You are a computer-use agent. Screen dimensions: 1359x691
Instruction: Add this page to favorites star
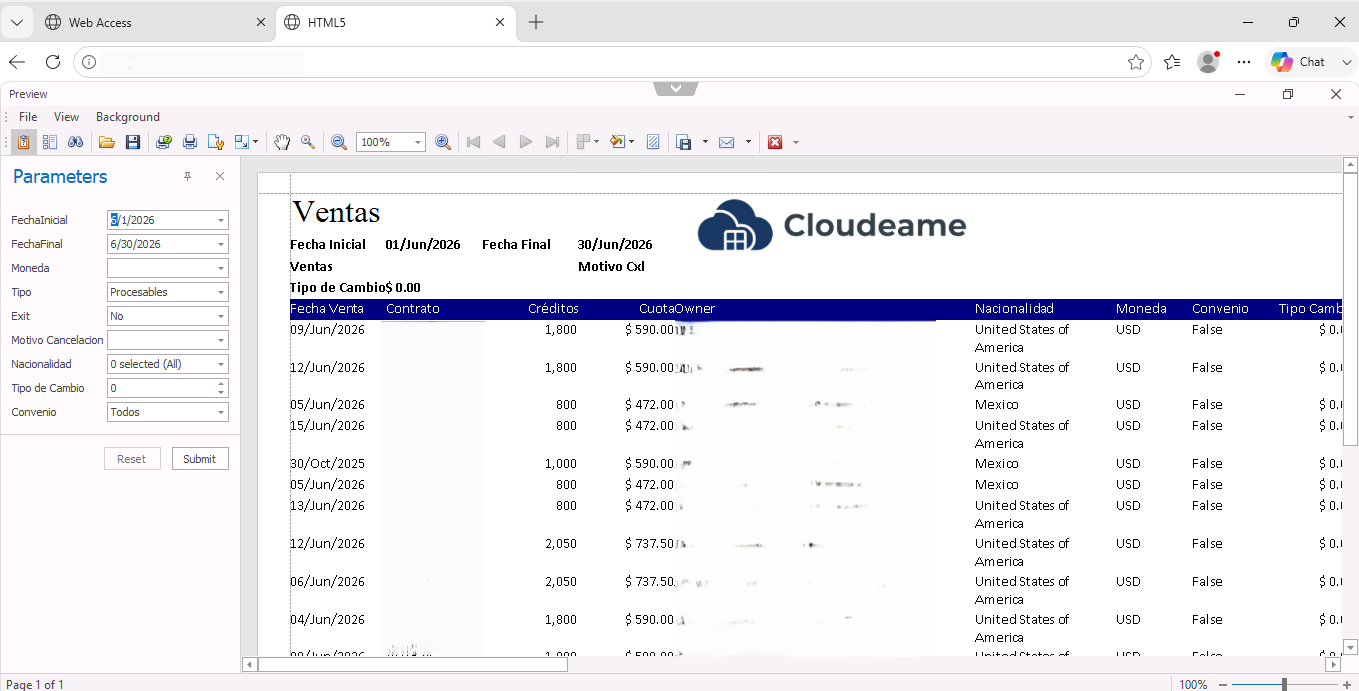tap(1136, 62)
